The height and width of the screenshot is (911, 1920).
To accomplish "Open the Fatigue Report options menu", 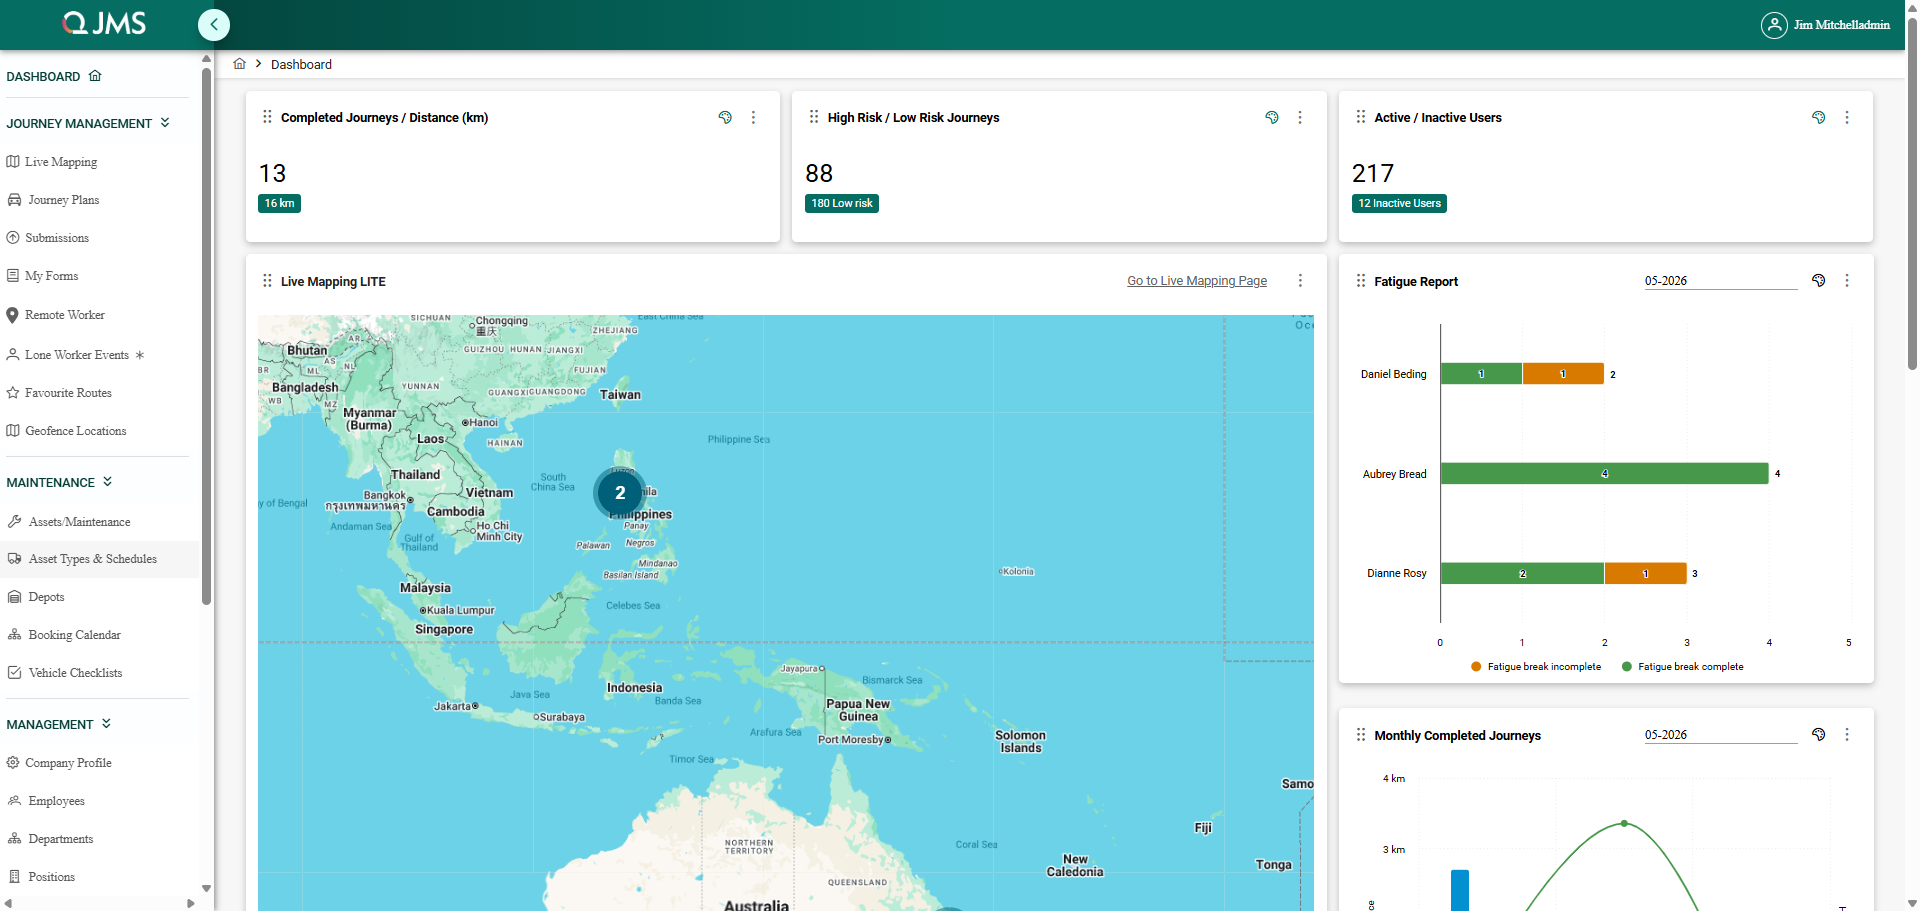I will click(1847, 281).
